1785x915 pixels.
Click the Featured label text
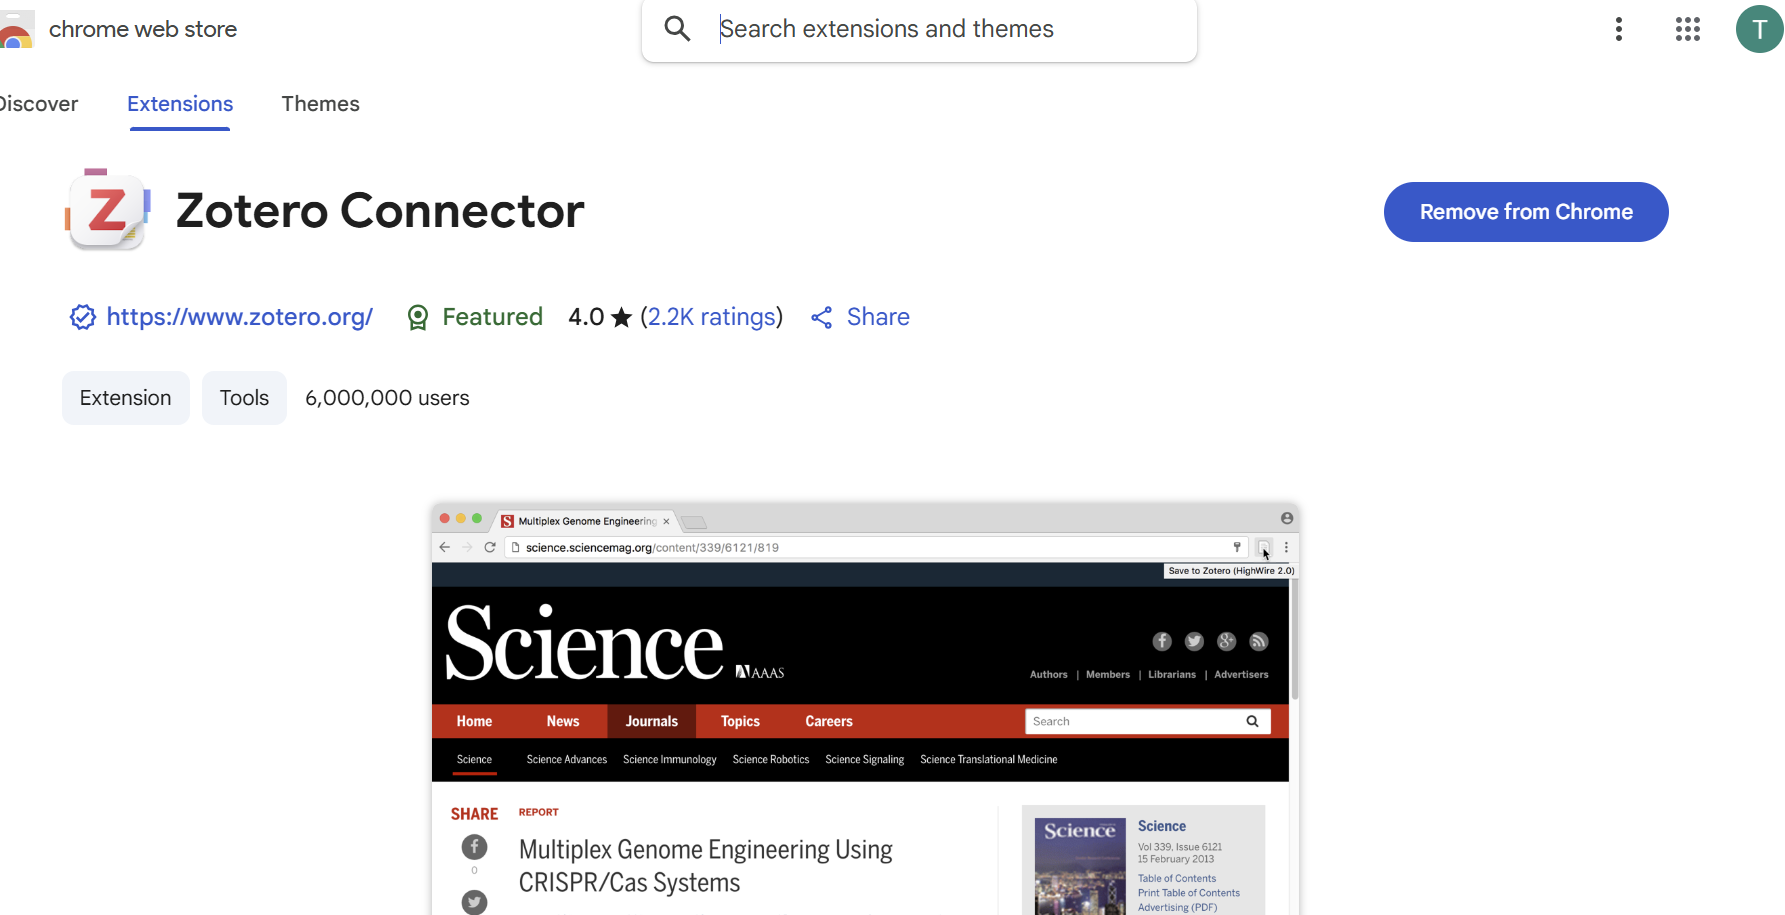click(x=493, y=317)
